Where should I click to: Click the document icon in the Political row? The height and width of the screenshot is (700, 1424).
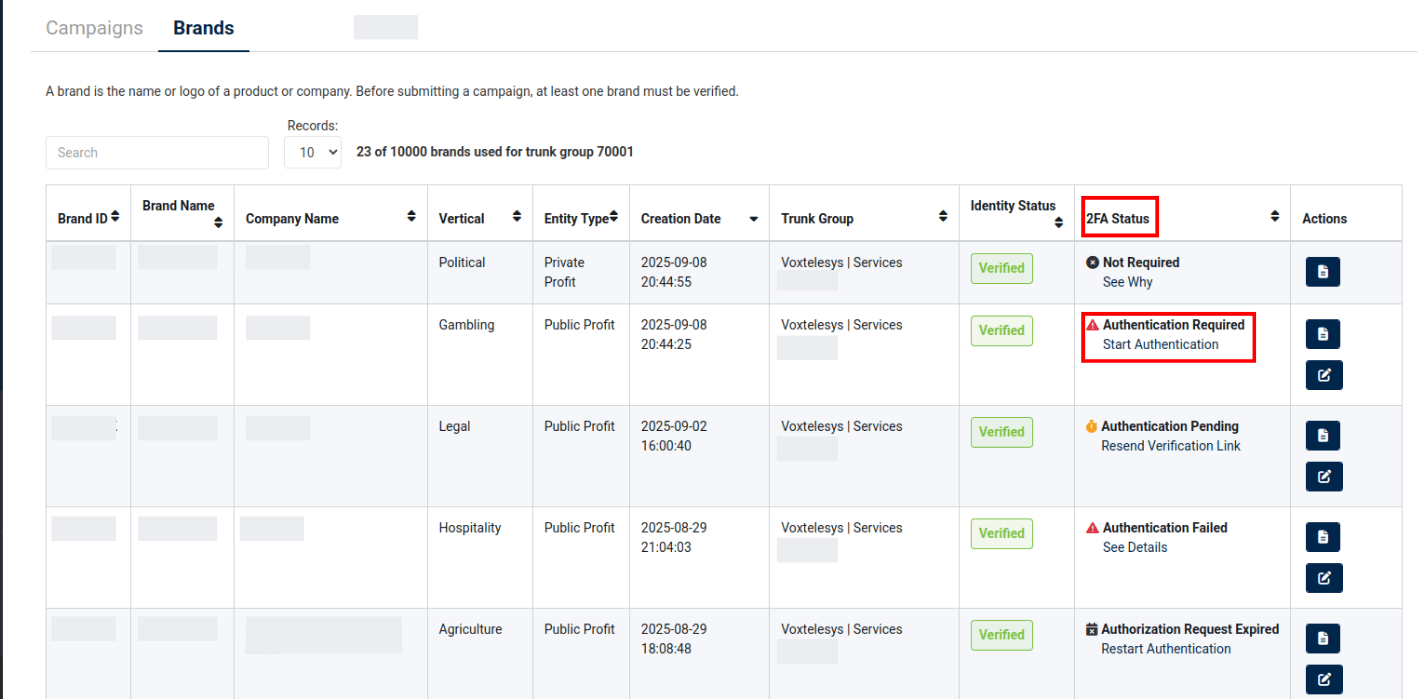coord(1323,272)
